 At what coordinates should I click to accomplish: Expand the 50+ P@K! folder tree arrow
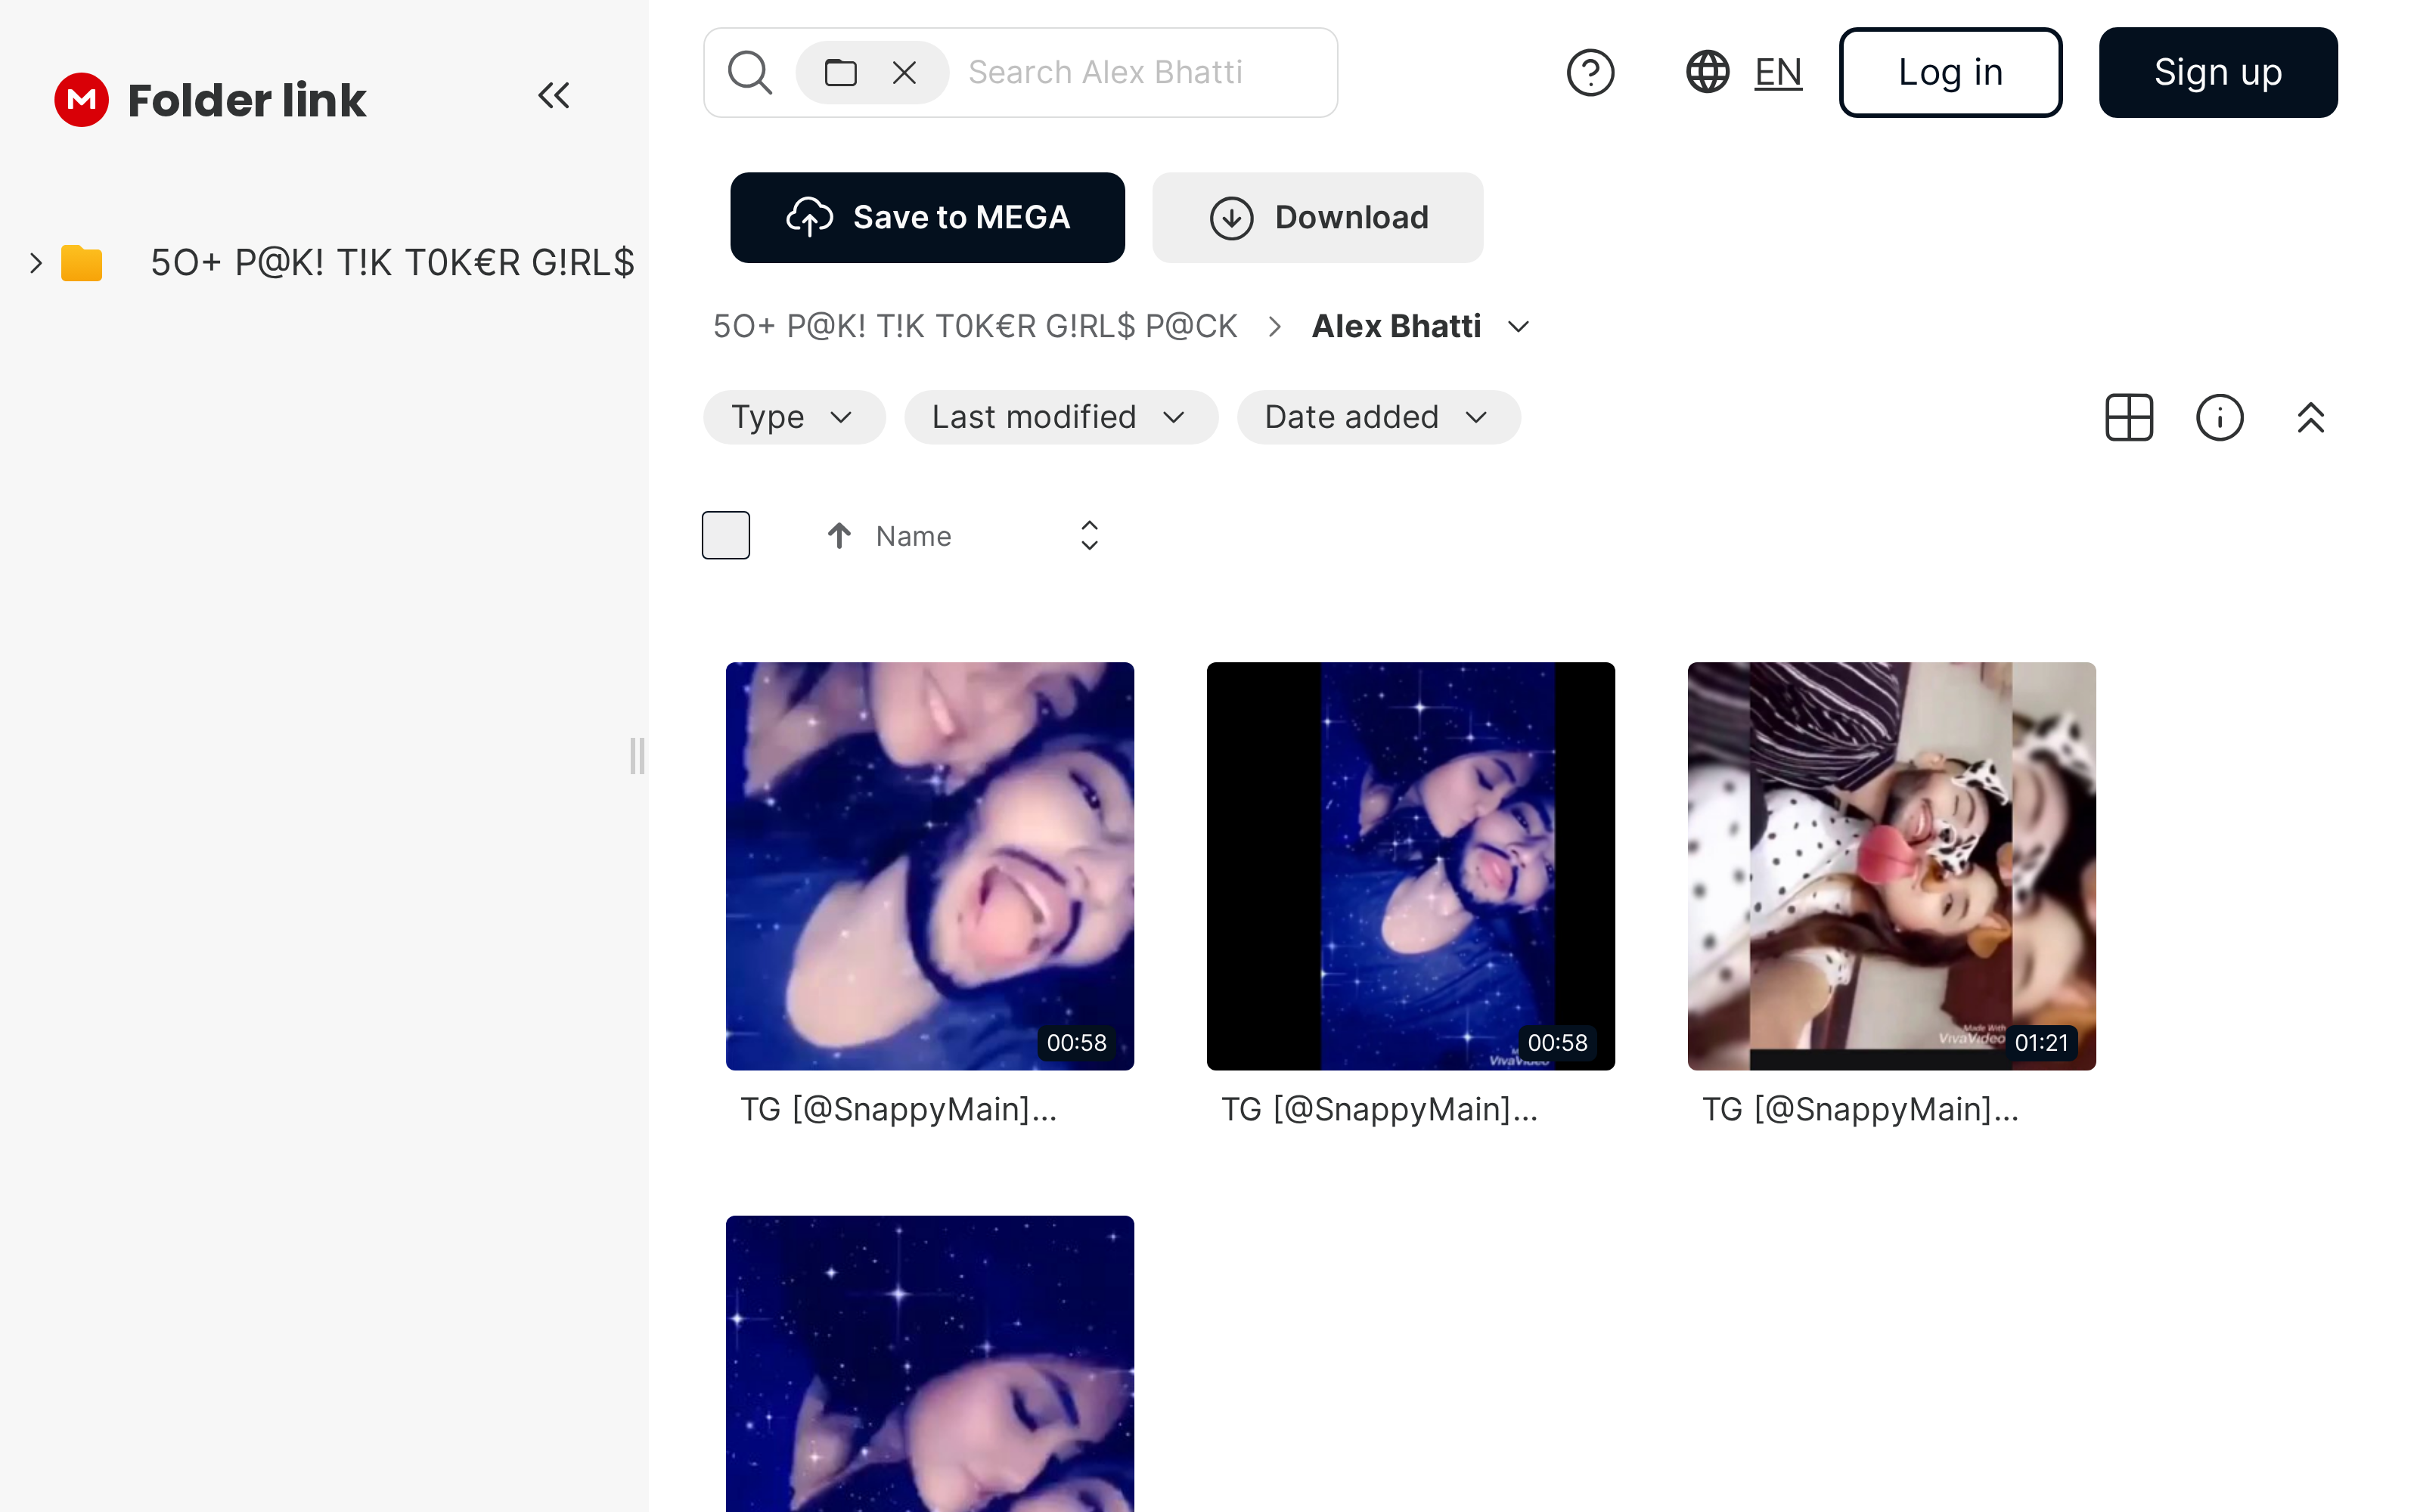36,263
